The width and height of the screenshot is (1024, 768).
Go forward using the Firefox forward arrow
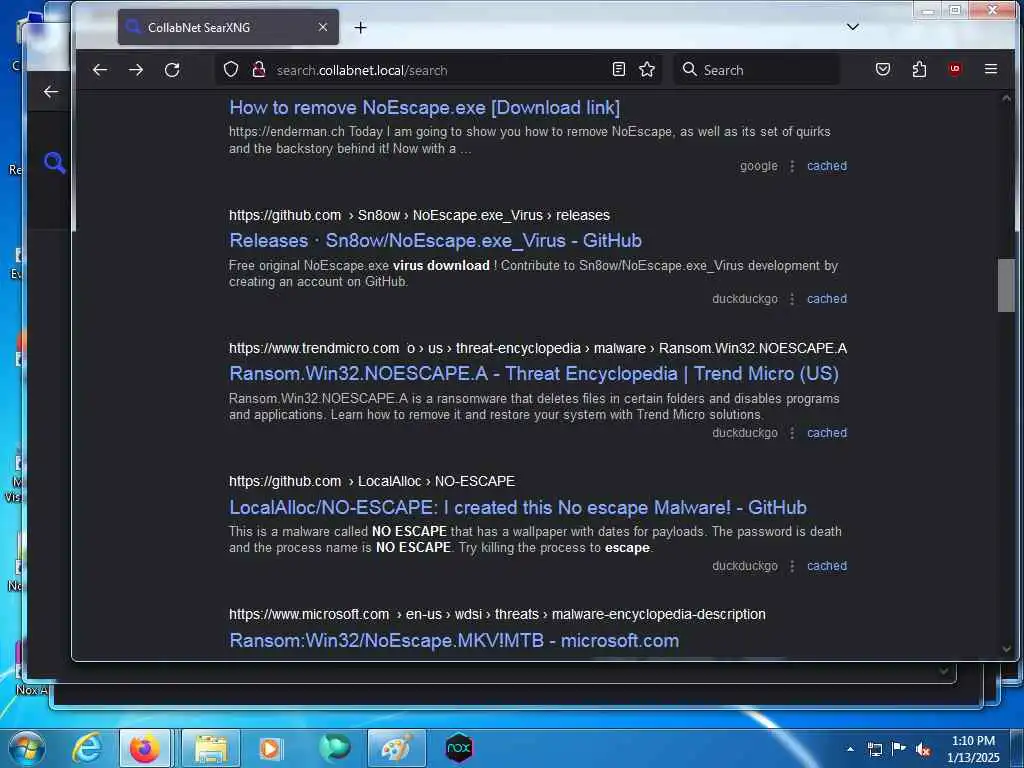coord(136,70)
